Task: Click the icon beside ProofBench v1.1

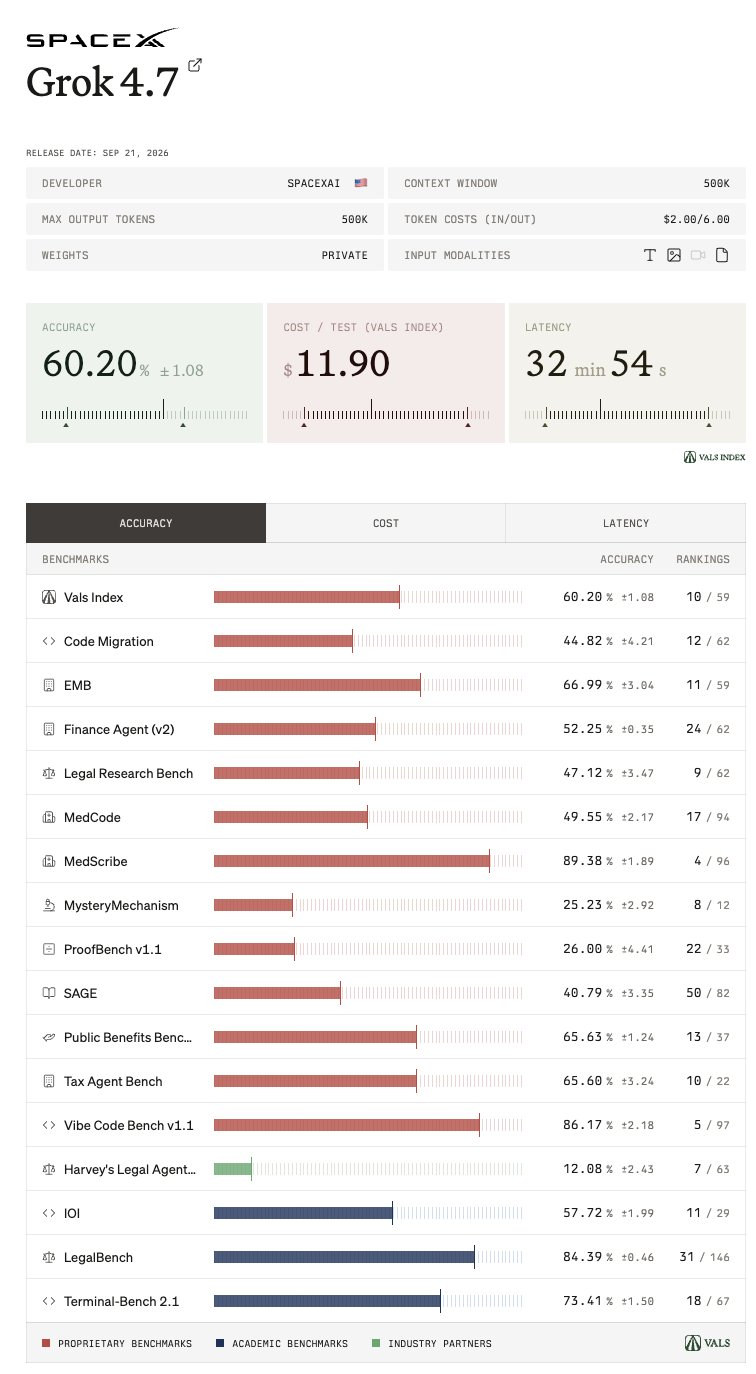Action: tap(49, 949)
